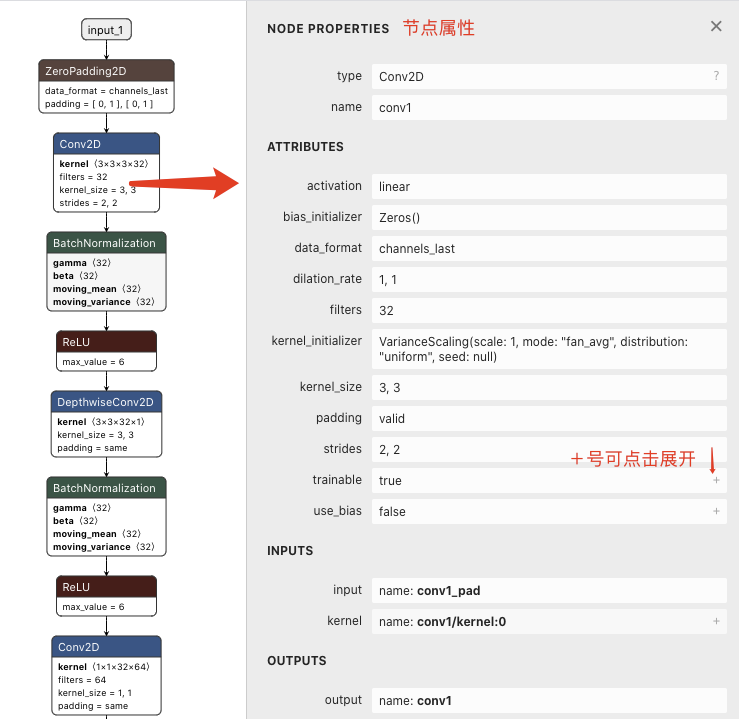
Task: Click the use_bias value false
Action: click(549, 512)
